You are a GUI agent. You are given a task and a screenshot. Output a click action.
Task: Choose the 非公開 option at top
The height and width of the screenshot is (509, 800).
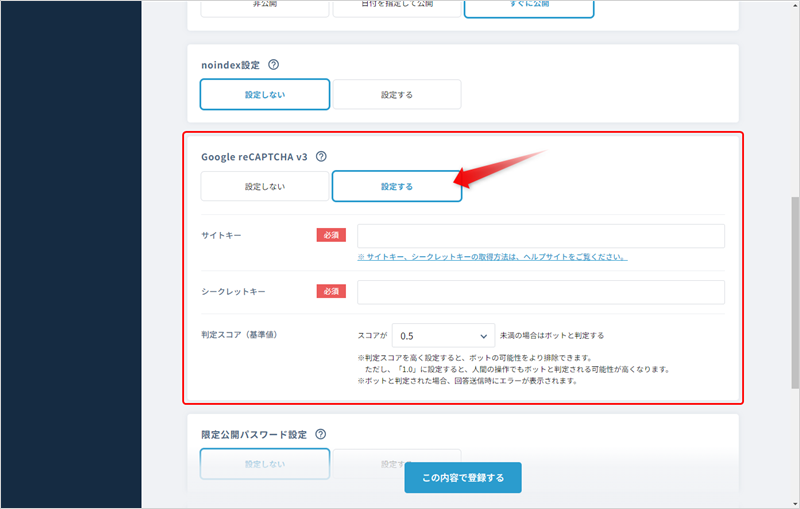point(265,7)
